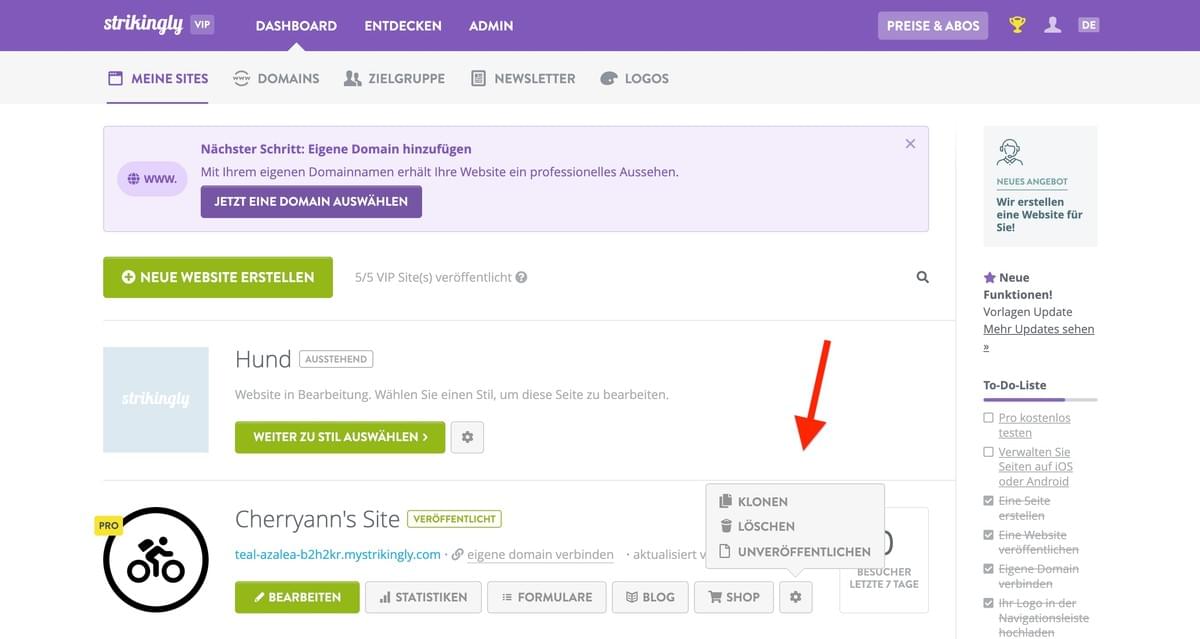The height and width of the screenshot is (639, 1200).
Task: Toggle Eine Website veröffentlichen checkbox
Action: click(989, 535)
